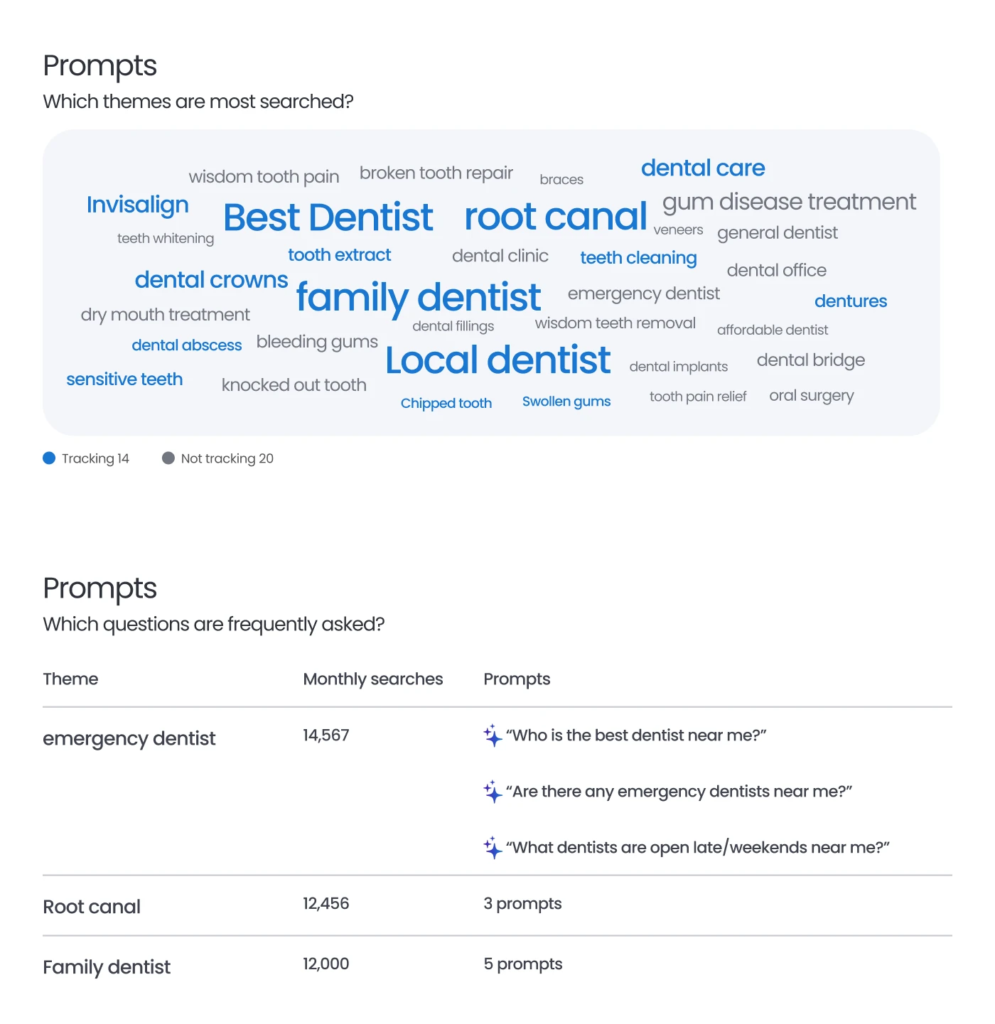Click the gray Not tracking 20 legend dot

point(168,459)
